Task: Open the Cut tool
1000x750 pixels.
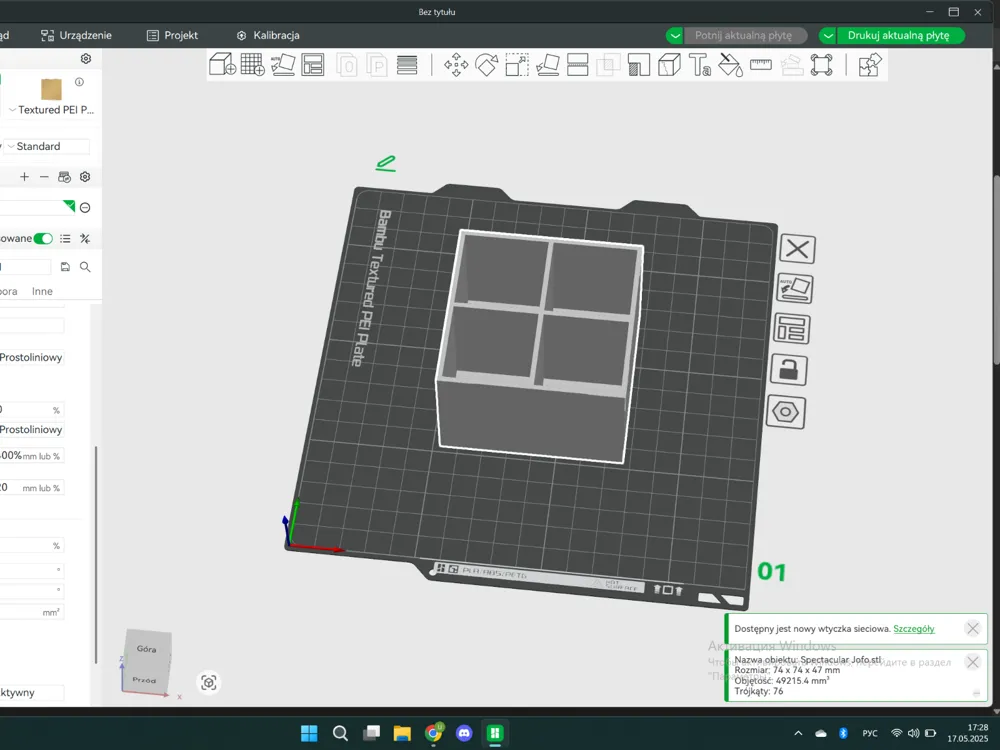Action: tap(578, 65)
